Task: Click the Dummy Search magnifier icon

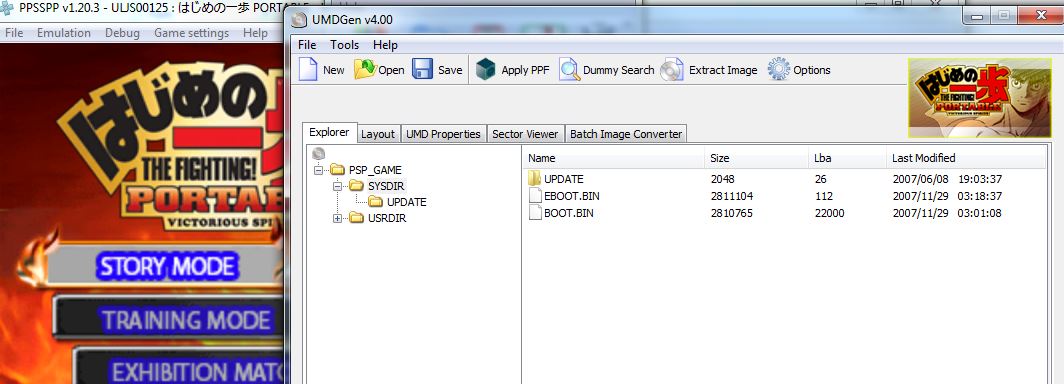Action: [x=569, y=70]
